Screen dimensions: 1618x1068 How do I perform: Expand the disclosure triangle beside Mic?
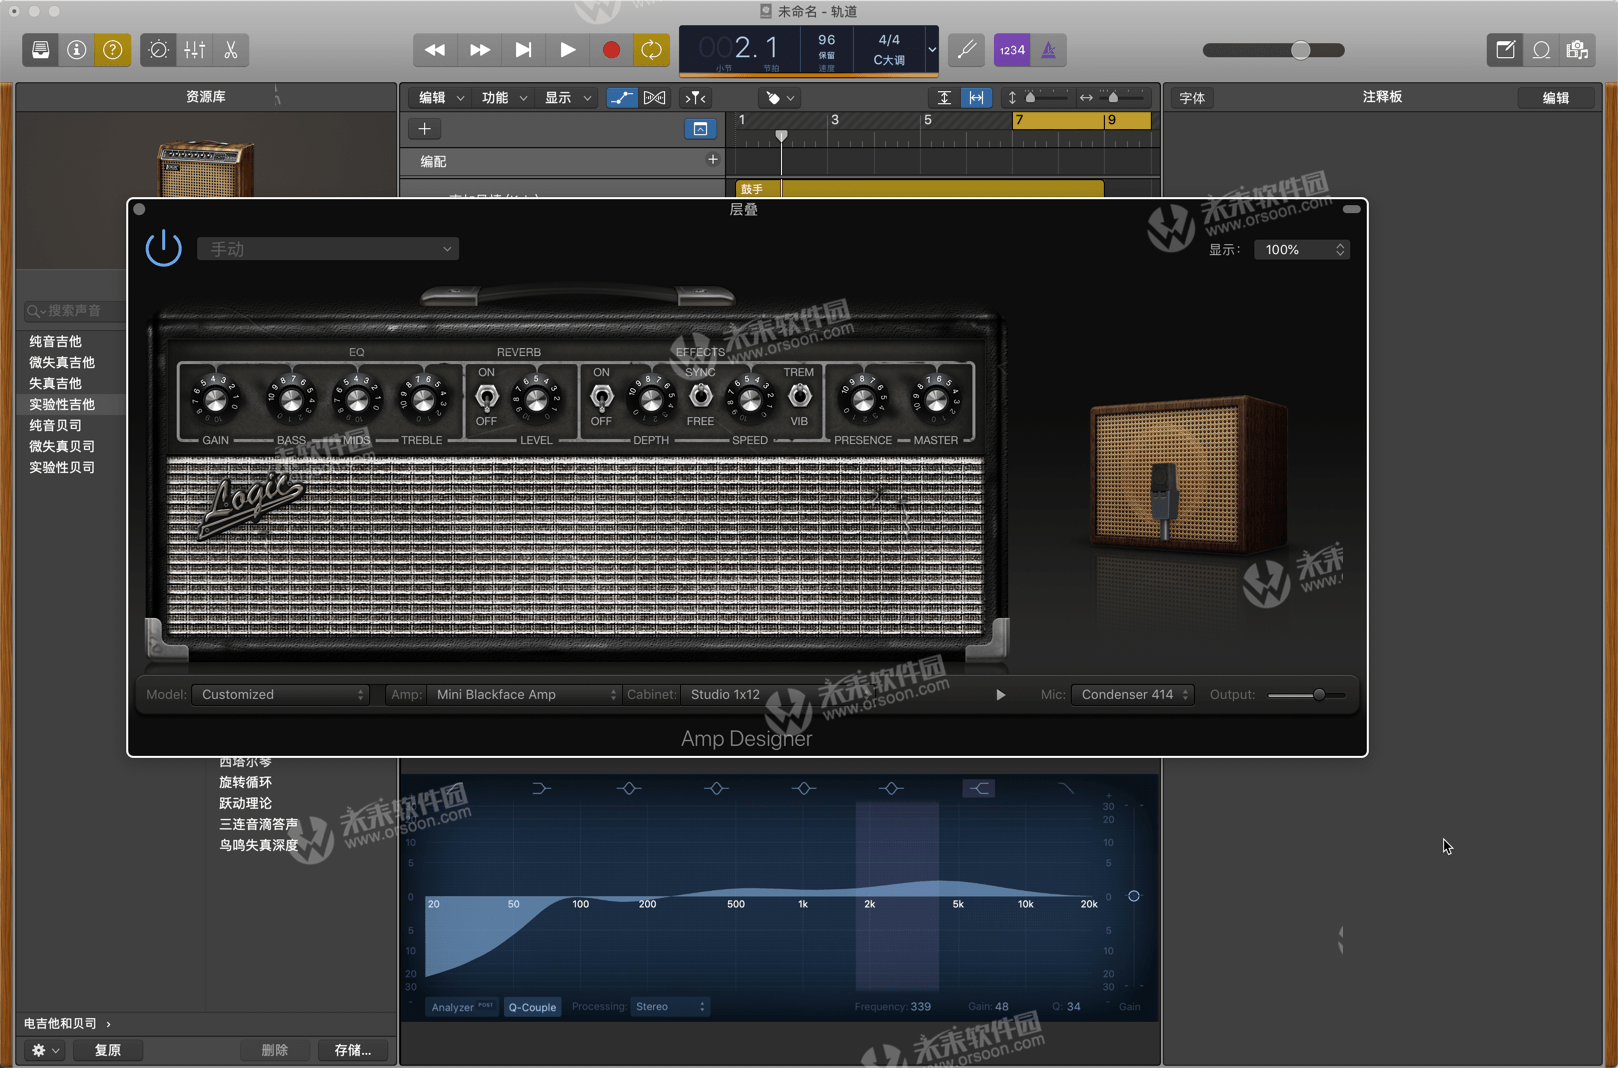pos(1001,695)
